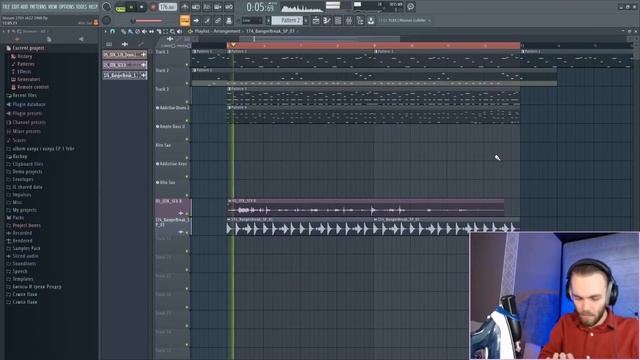640x360 pixels.
Task: Click the stamp icon left of snap selector
Action: (229, 20)
